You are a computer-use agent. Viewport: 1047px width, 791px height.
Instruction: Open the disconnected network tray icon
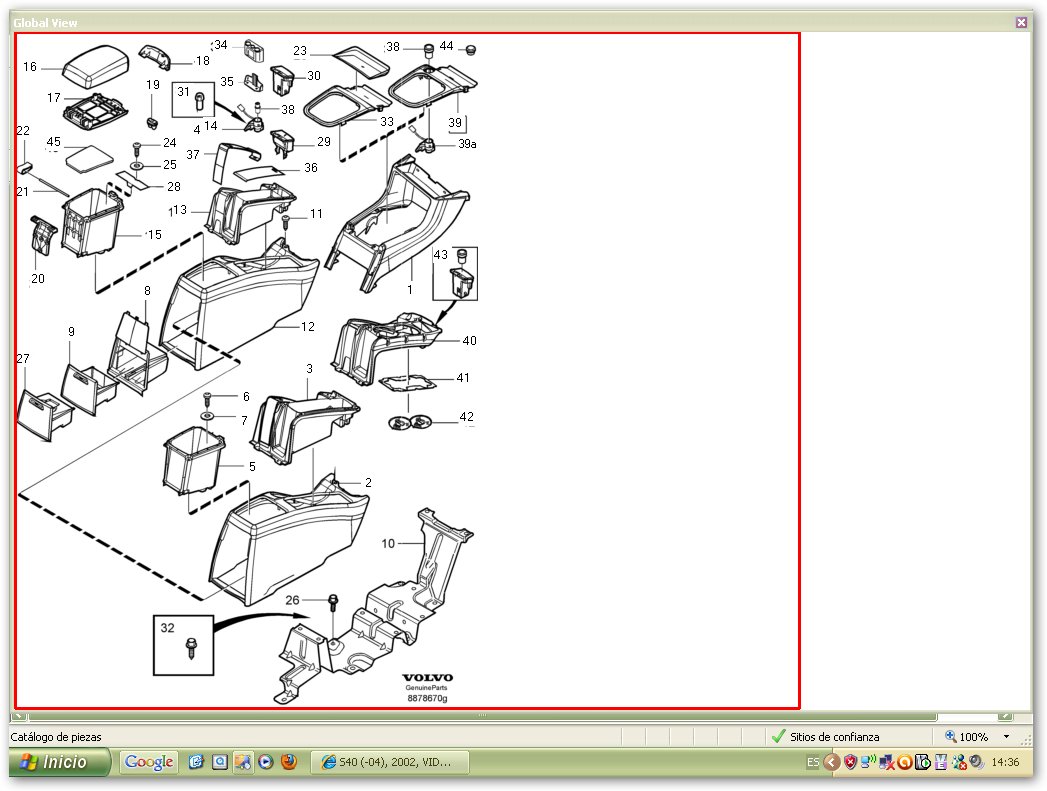pos(887,762)
